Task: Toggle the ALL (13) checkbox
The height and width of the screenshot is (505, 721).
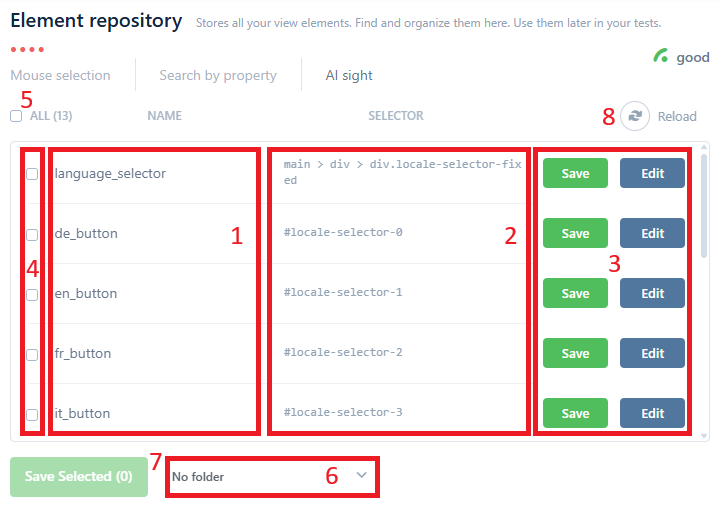Action: pos(16,116)
